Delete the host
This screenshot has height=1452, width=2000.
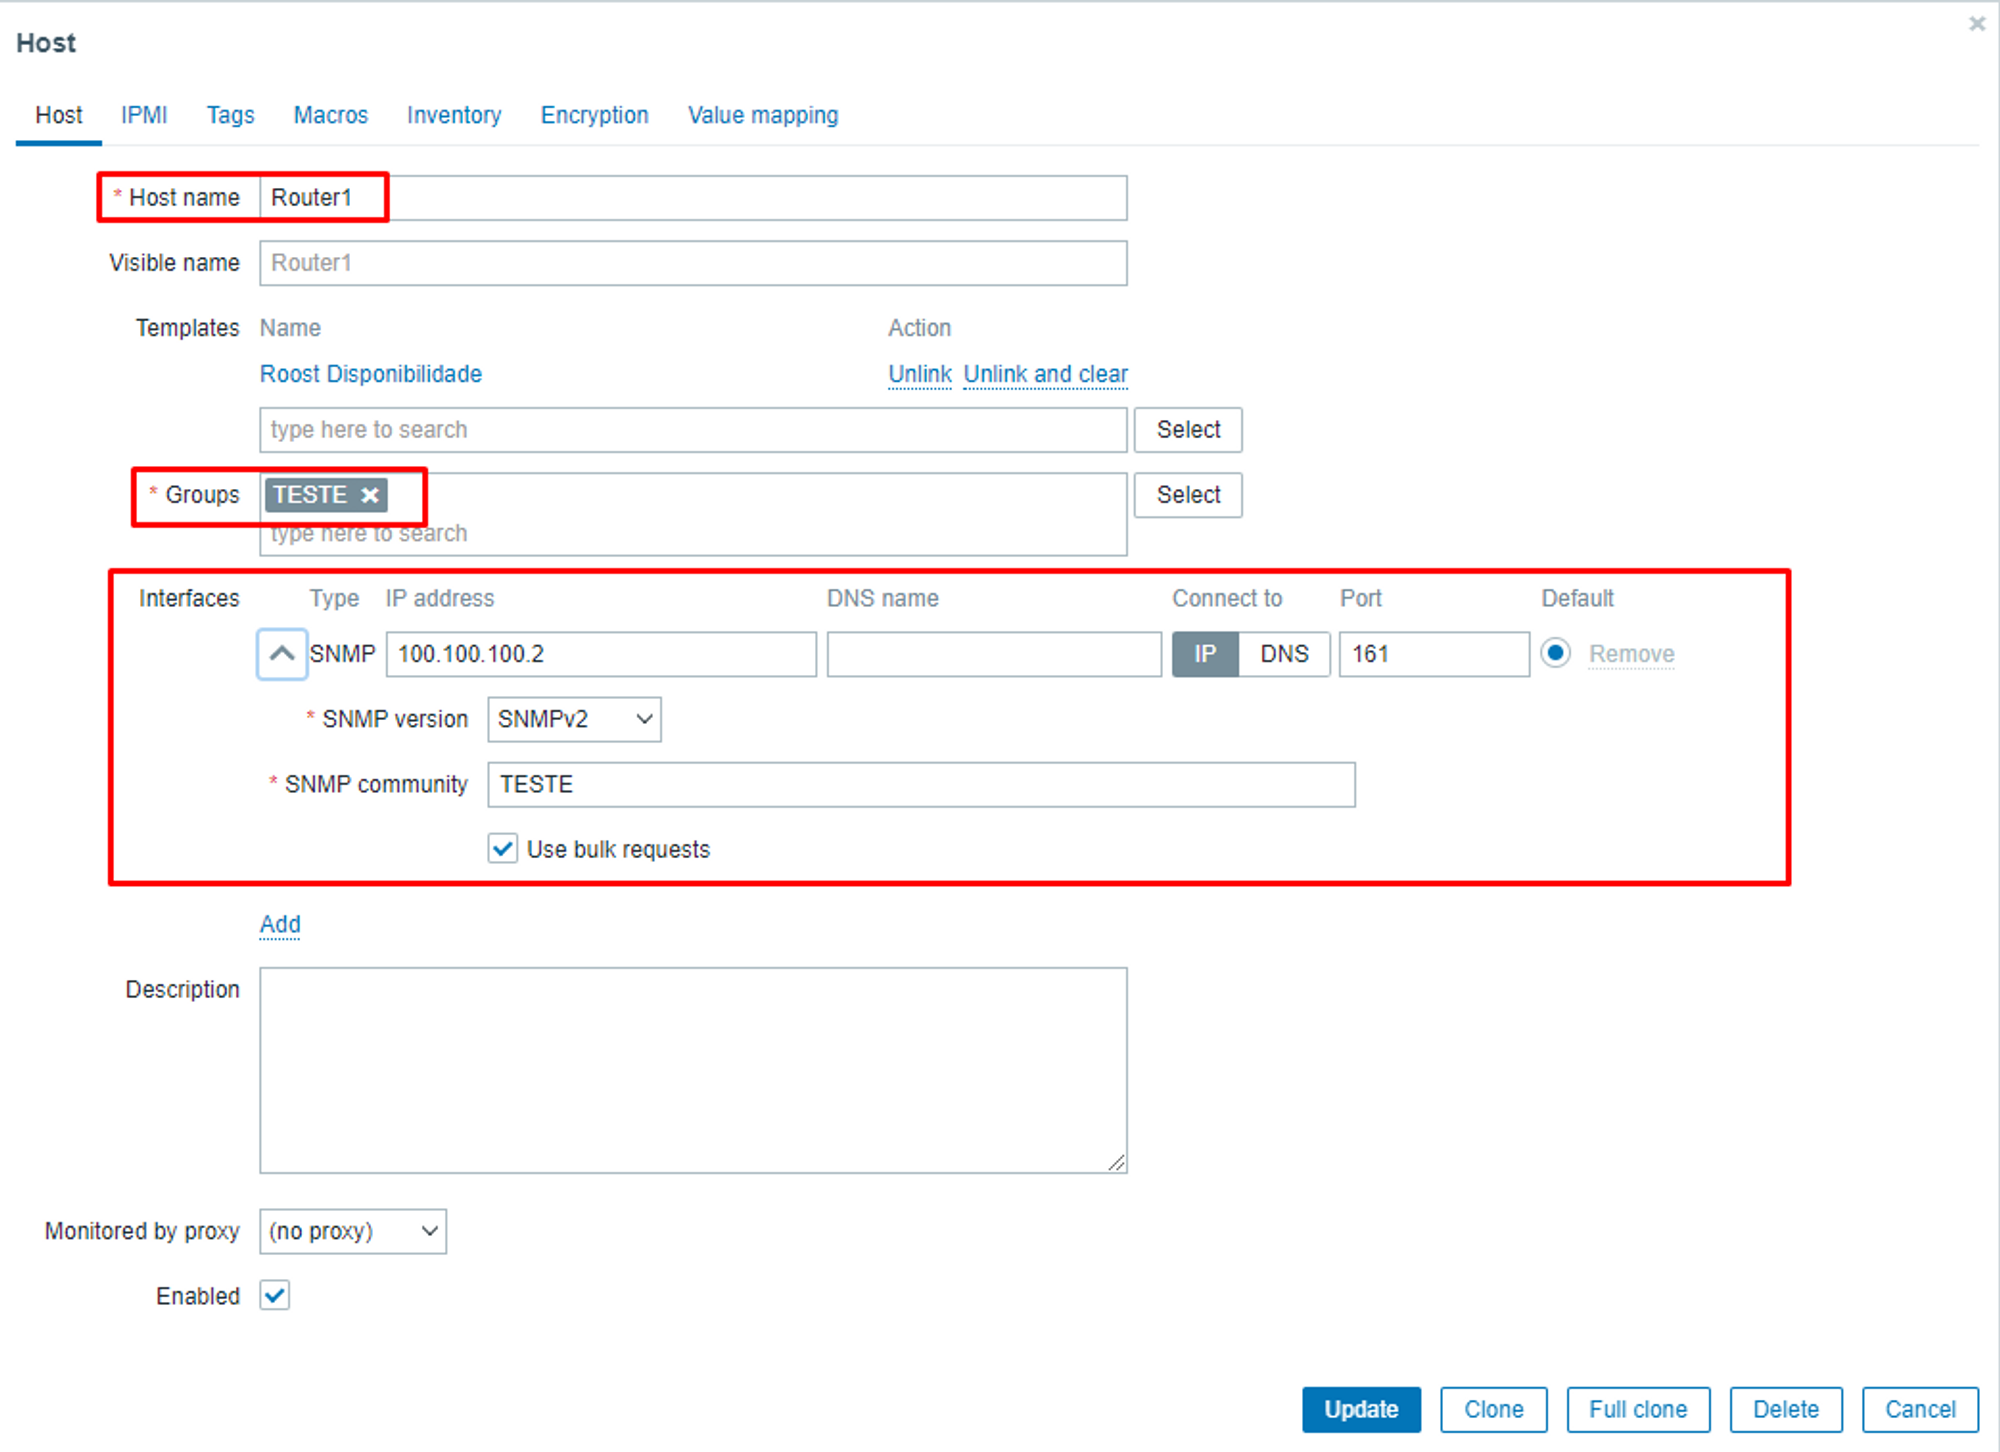pyautogui.click(x=1786, y=1409)
